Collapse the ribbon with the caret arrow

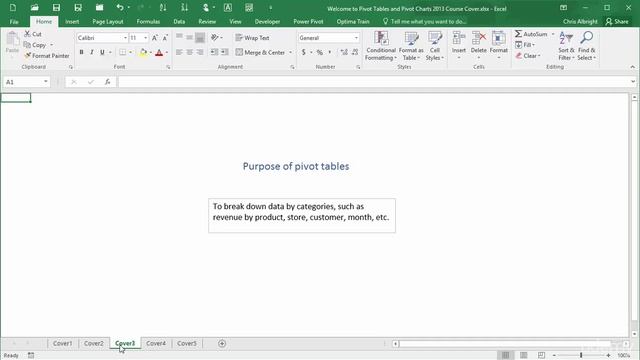click(632, 67)
